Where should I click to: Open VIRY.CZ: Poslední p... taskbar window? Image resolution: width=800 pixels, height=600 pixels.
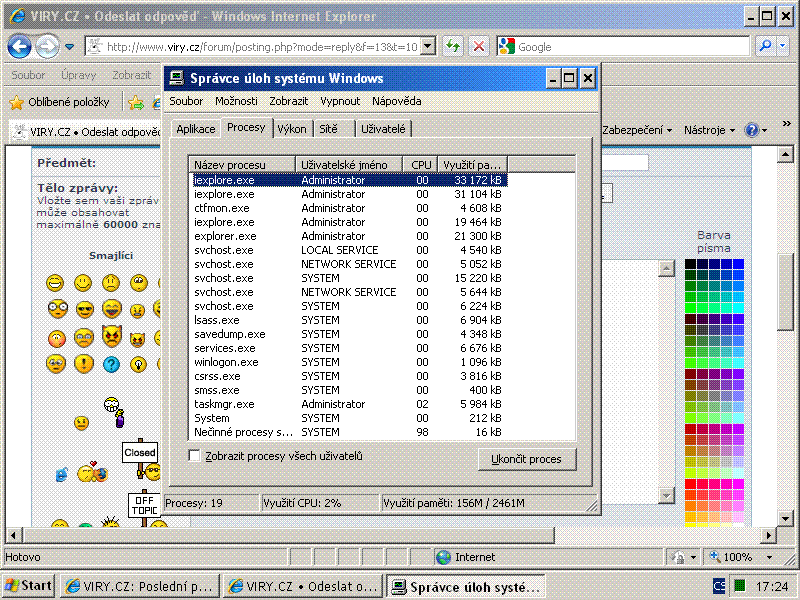140,587
